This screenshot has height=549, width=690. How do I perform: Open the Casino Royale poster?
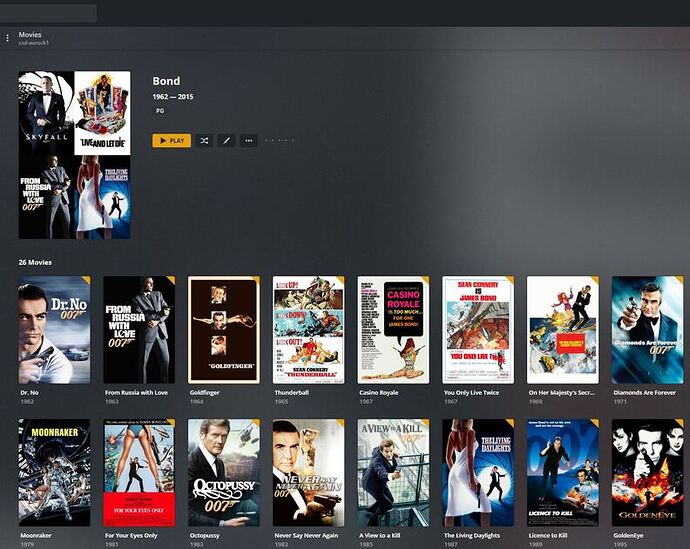393,330
